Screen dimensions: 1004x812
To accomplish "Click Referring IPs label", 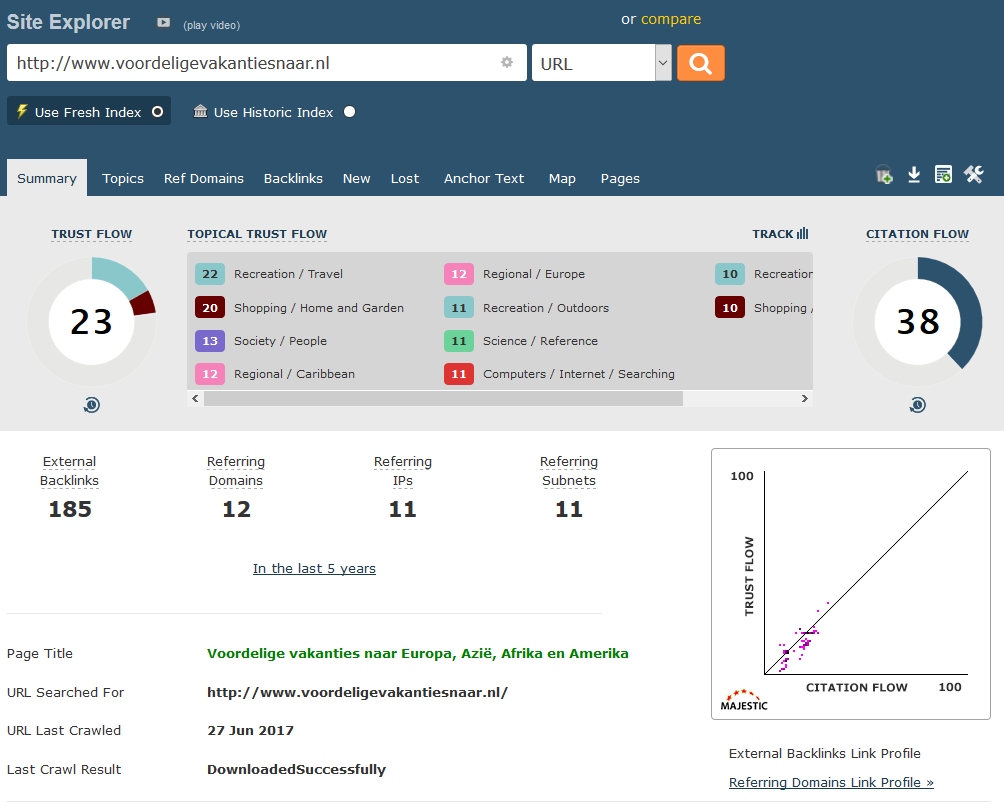I will tap(403, 471).
